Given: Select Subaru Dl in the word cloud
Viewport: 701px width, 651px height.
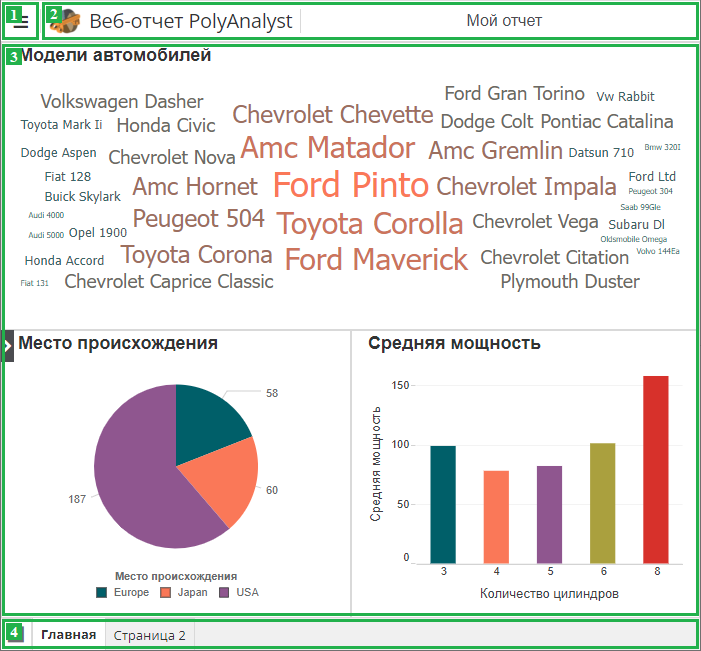Looking at the screenshot, I should (637, 224).
